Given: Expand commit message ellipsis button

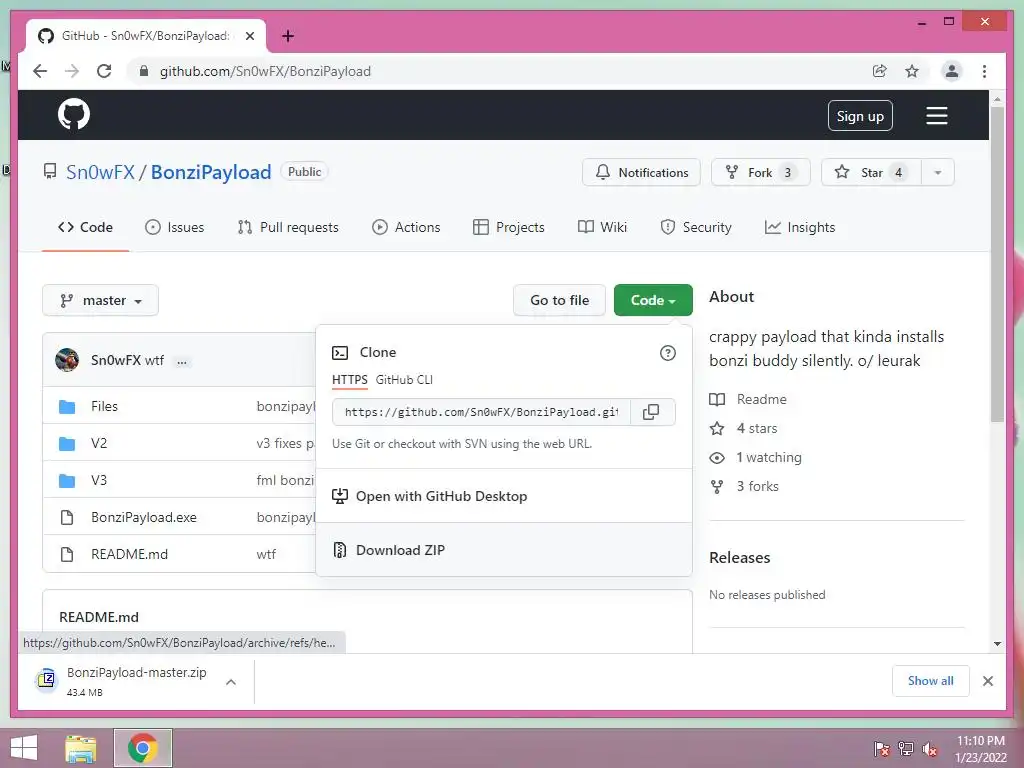Looking at the screenshot, I should point(182,361).
